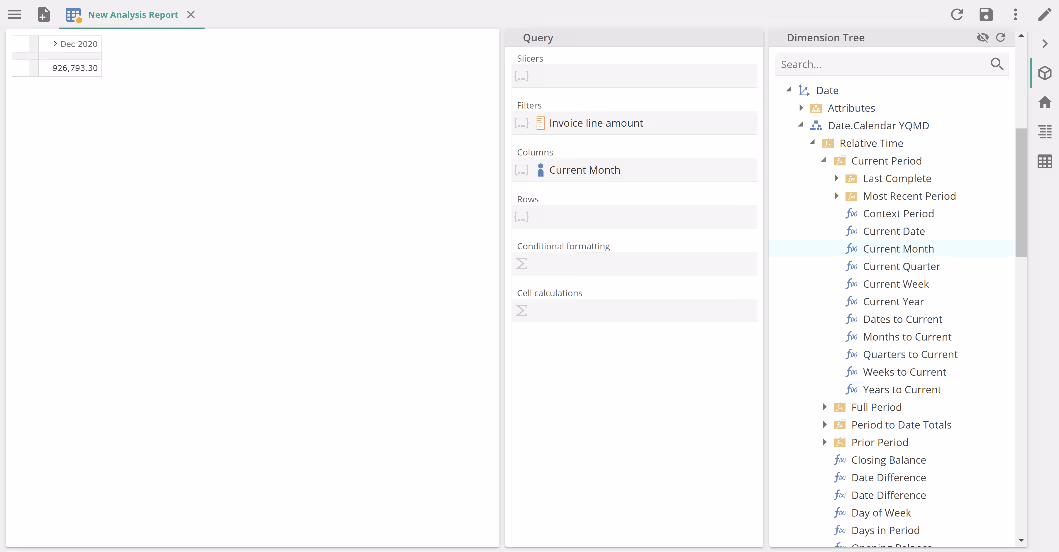Expand the Last Complete folder

tap(837, 179)
